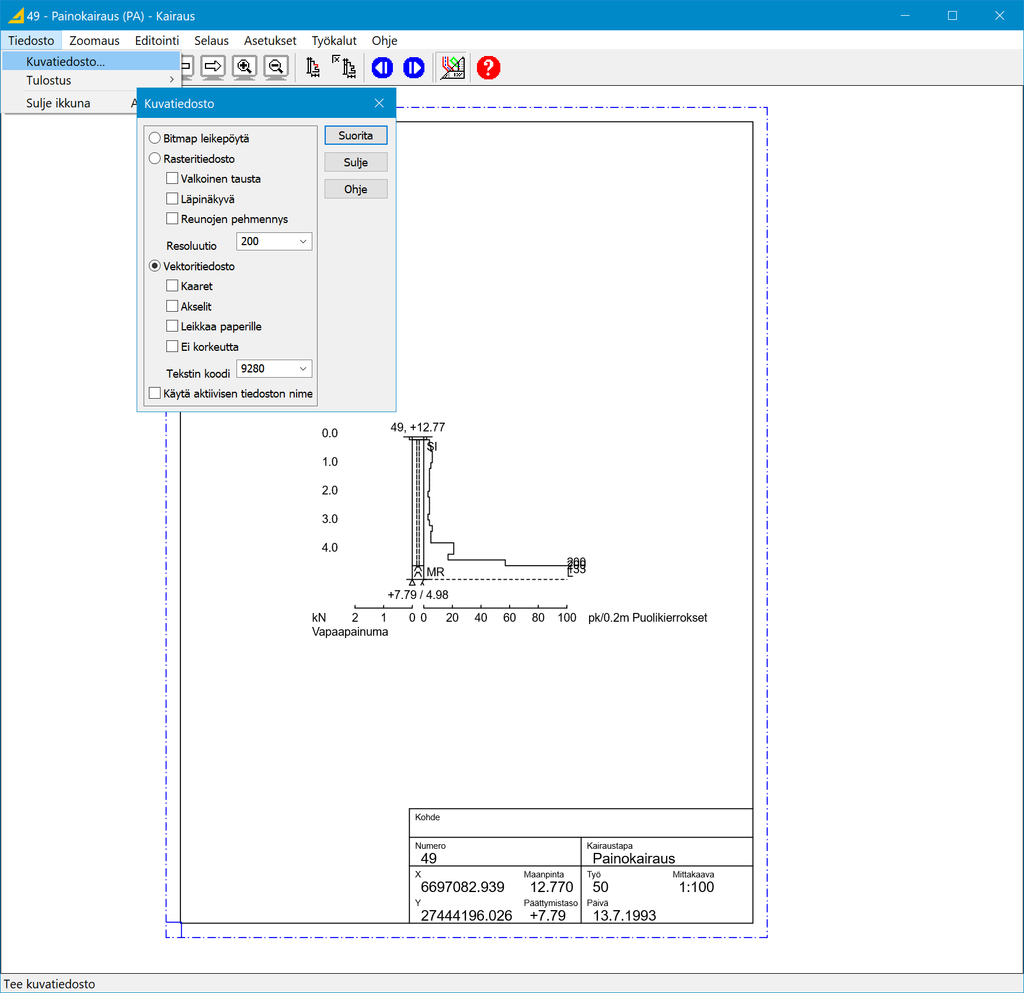
Task: Open the Työkalut menu
Action: click(334, 41)
